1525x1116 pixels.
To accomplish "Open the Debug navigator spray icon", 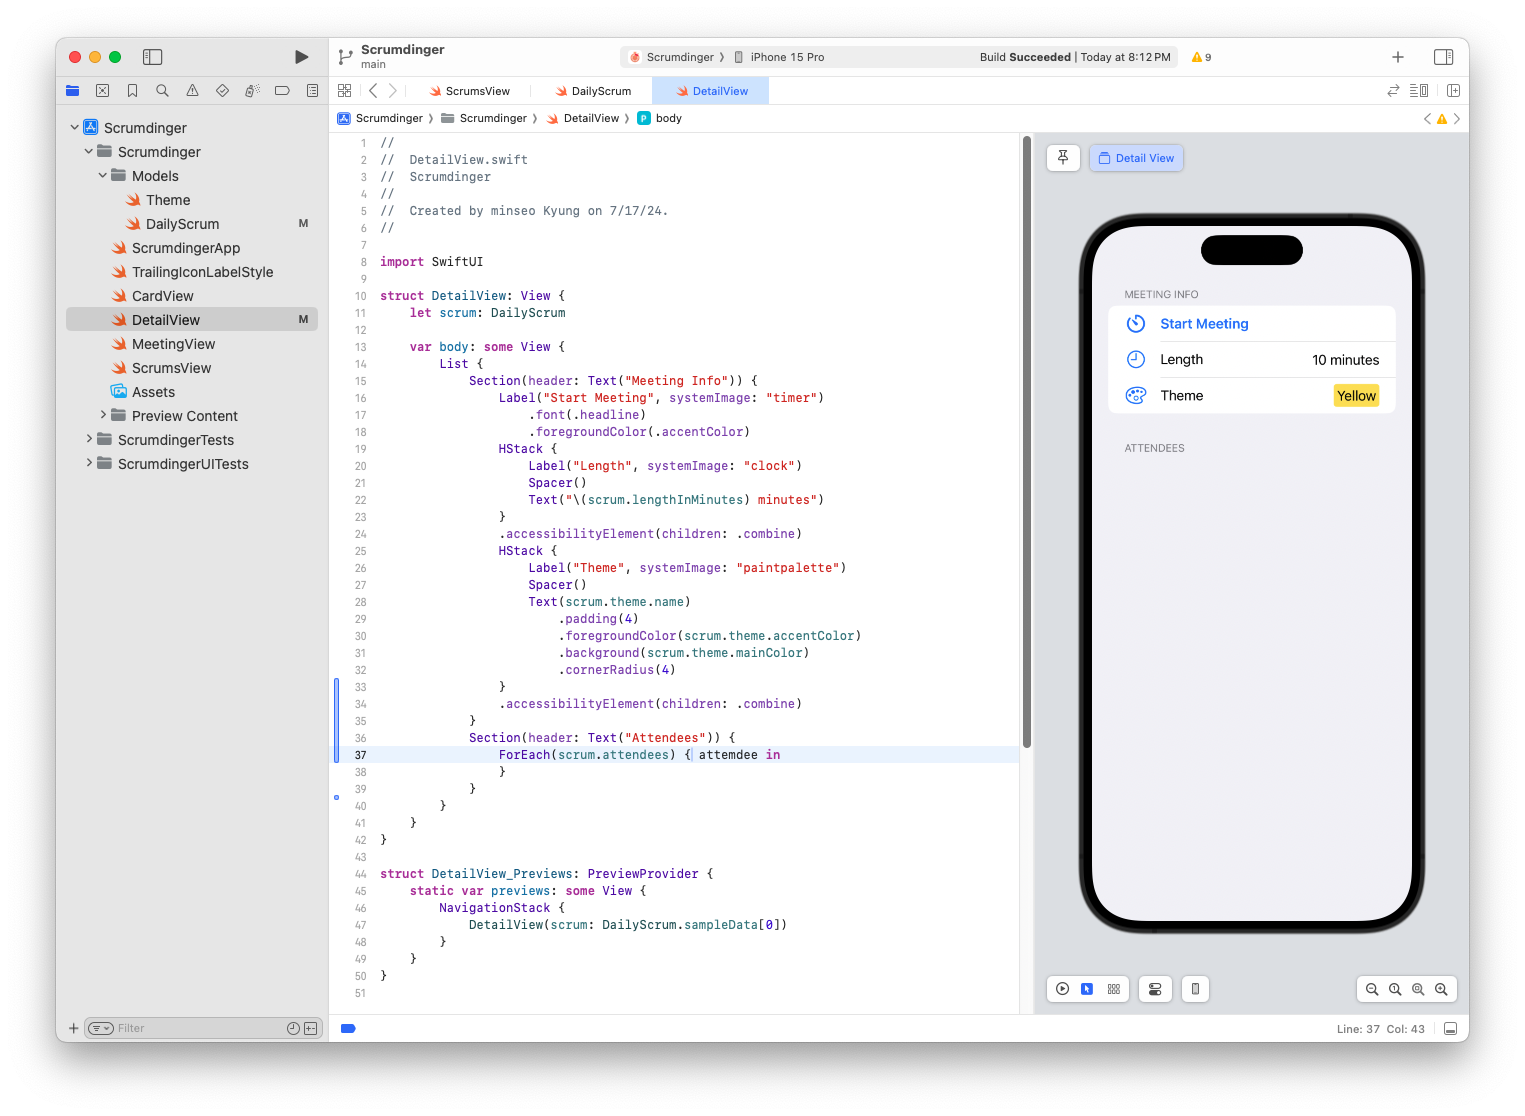I will click(252, 91).
